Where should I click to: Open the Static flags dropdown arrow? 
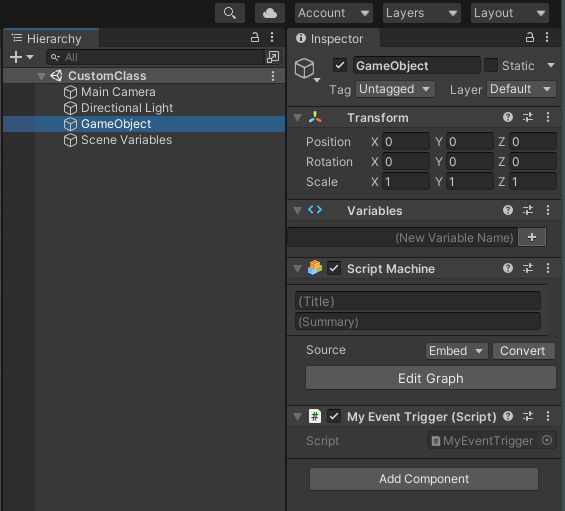click(551, 65)
